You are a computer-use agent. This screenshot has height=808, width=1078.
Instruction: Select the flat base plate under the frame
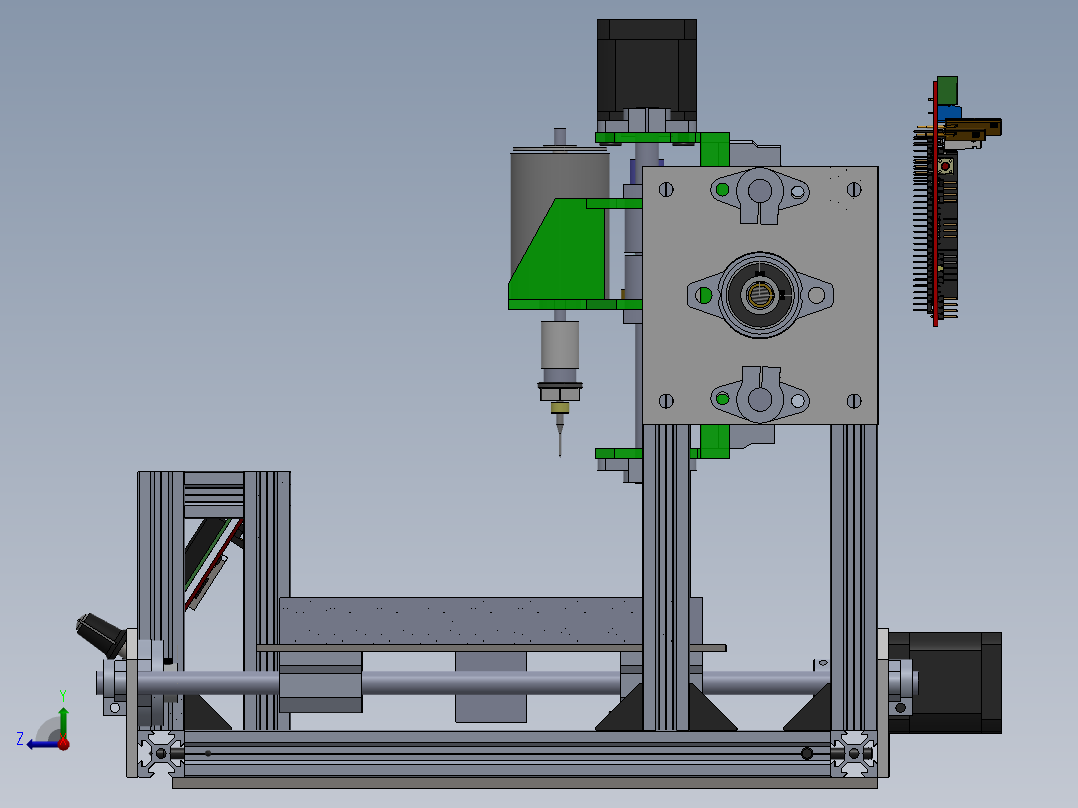coord(525,783)
